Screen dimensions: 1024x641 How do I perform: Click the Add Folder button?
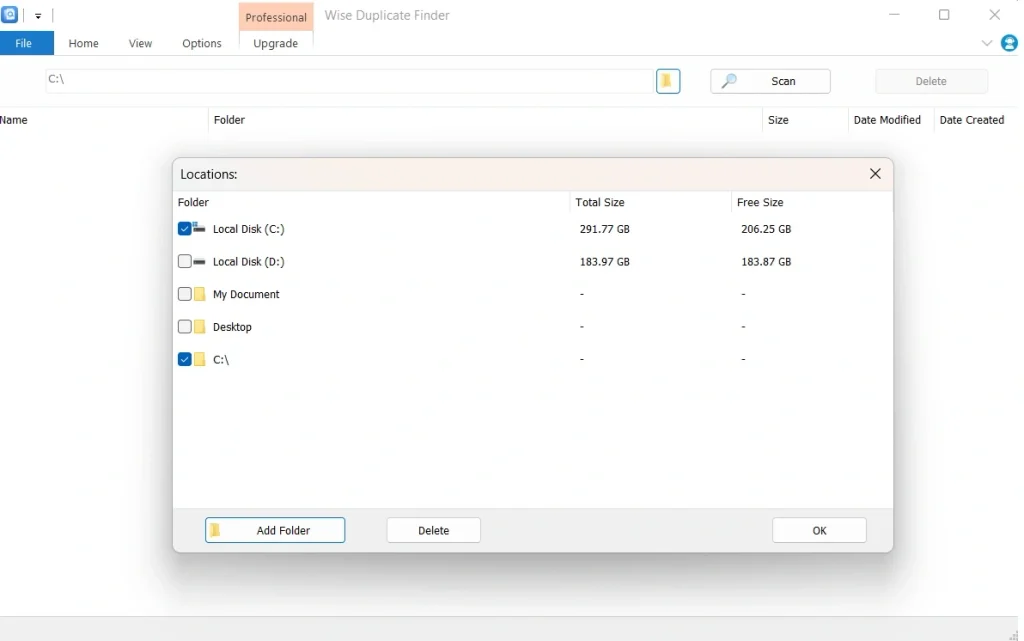click(x=275, y=530)
